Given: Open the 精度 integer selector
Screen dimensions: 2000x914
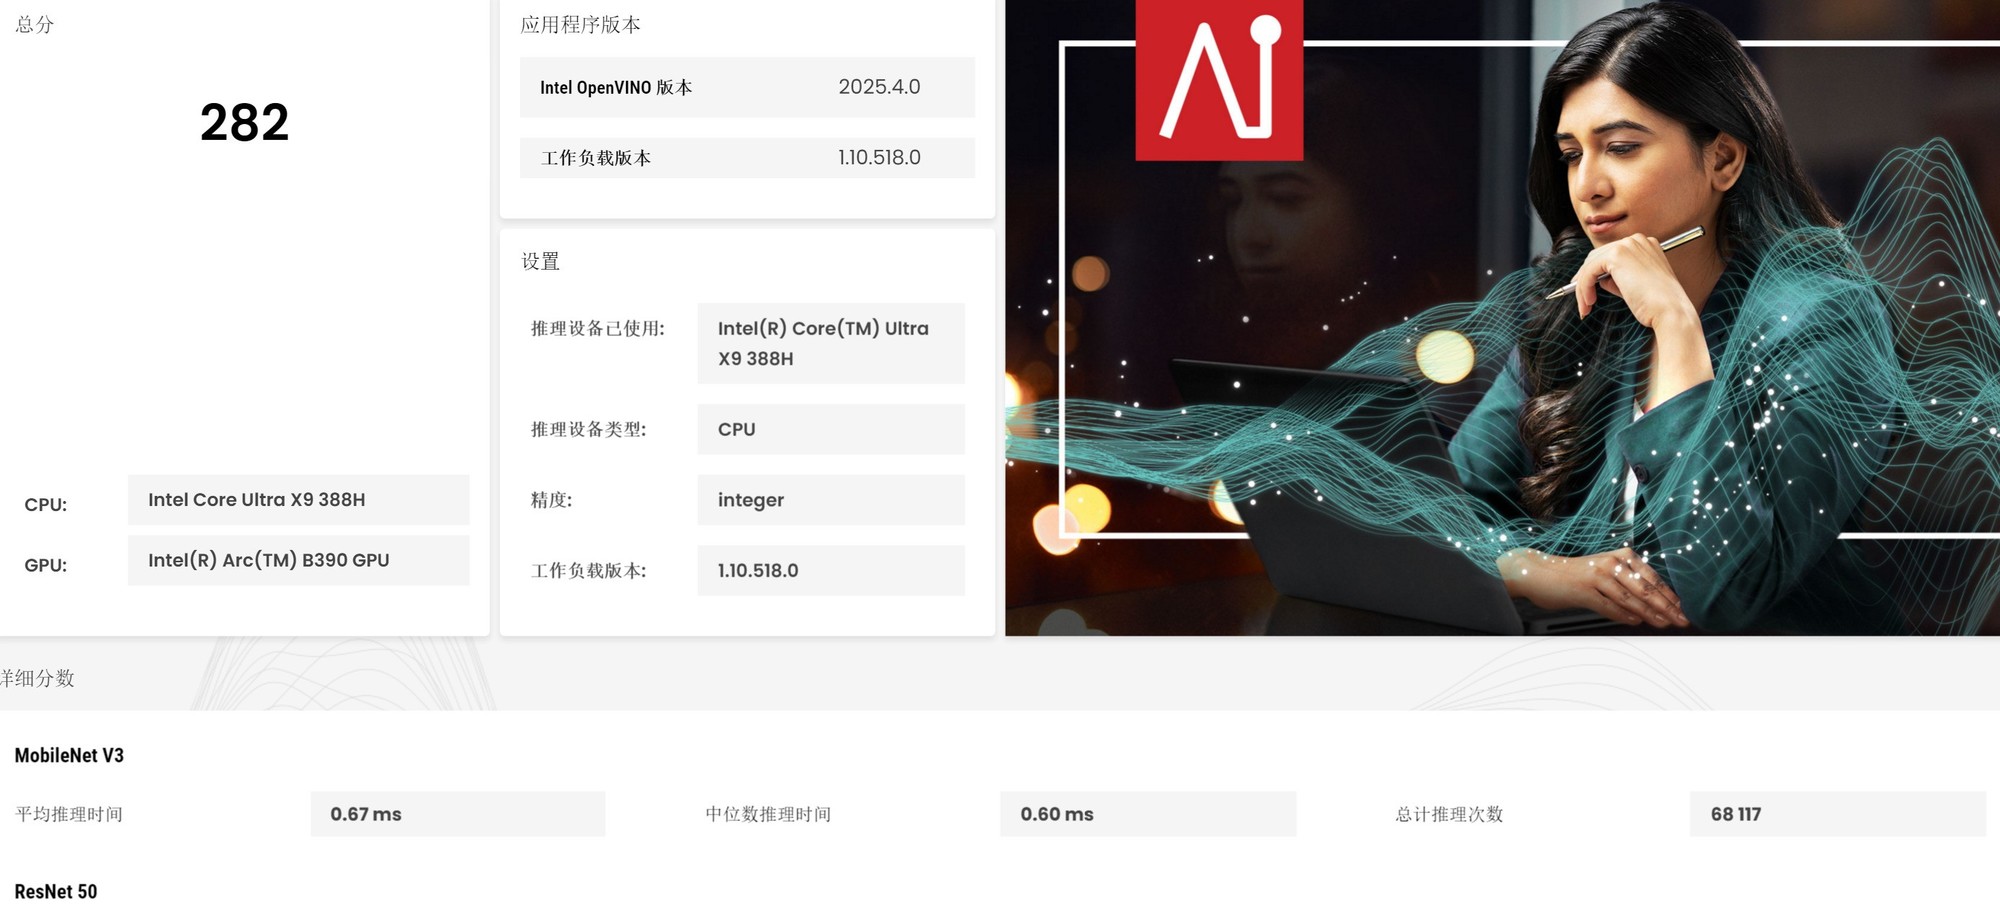Looking at the screenshot, I should coord(830,499).
